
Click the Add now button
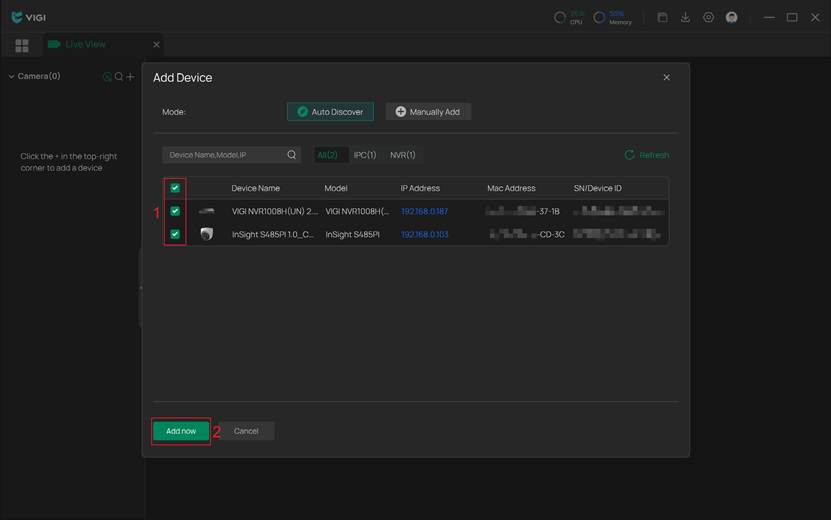click(x=181, y=431)
